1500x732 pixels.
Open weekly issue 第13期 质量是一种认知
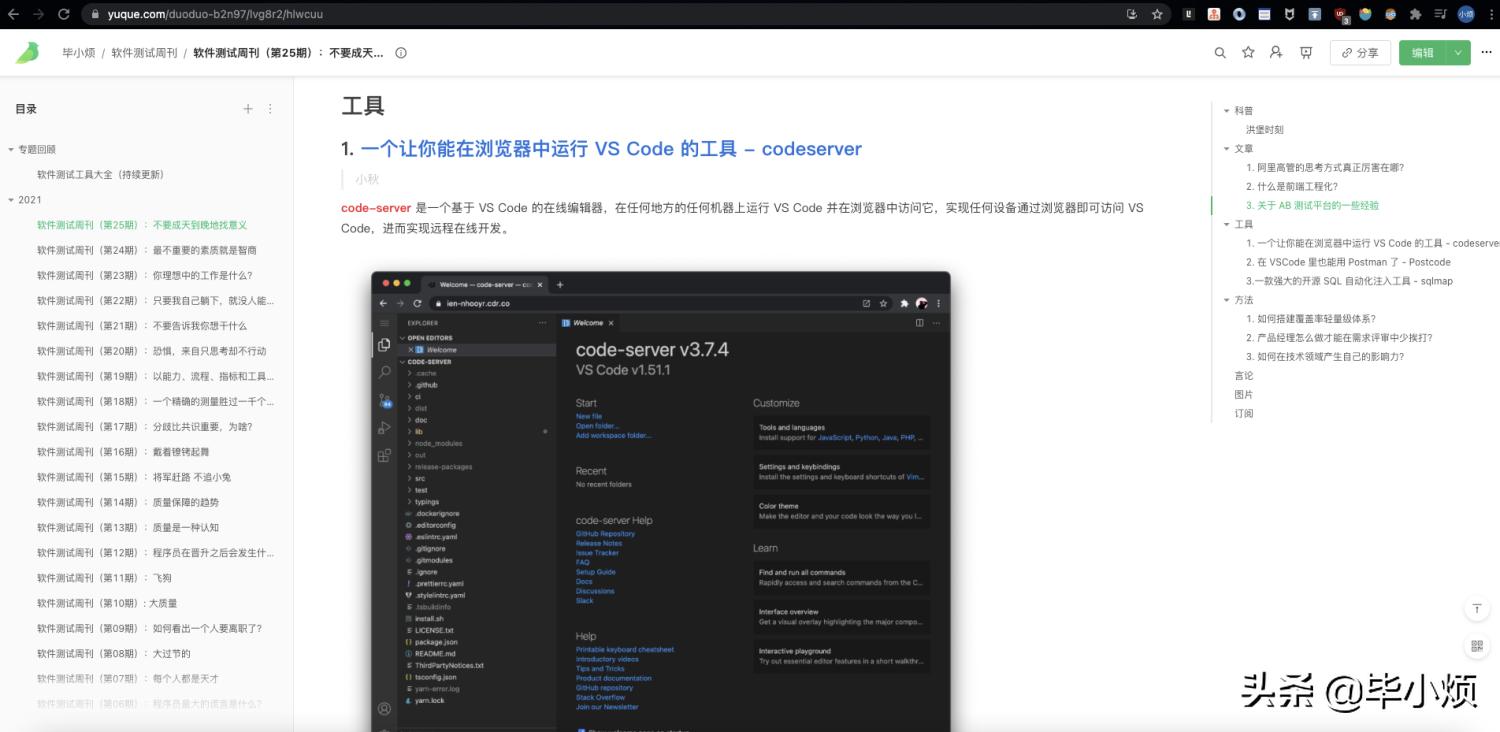pyautogui.click(x=128, y=527)
